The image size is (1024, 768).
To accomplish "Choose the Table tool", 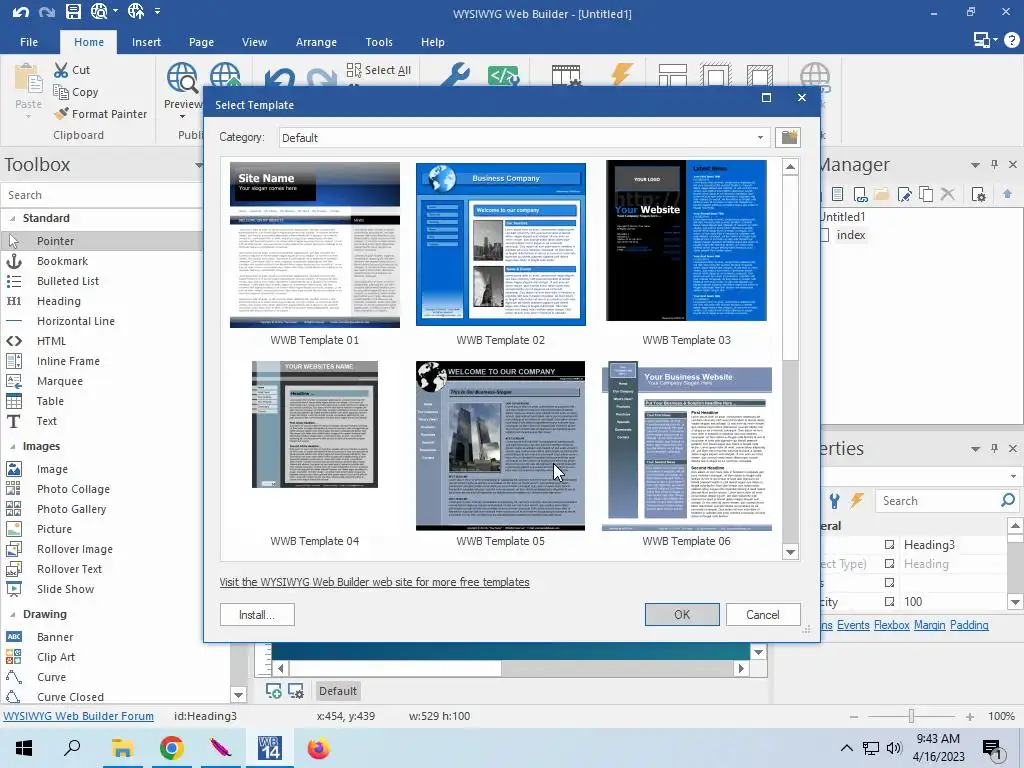I will [50, 401].
